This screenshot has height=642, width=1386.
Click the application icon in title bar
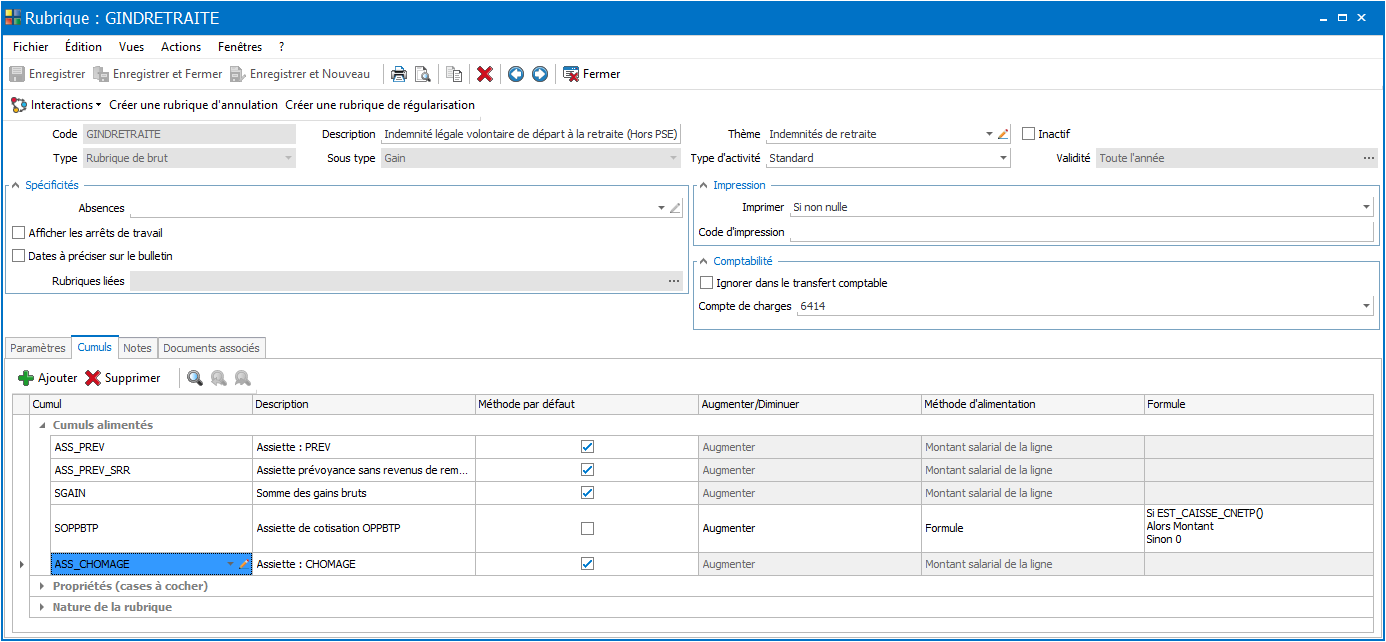pos(13,17)
